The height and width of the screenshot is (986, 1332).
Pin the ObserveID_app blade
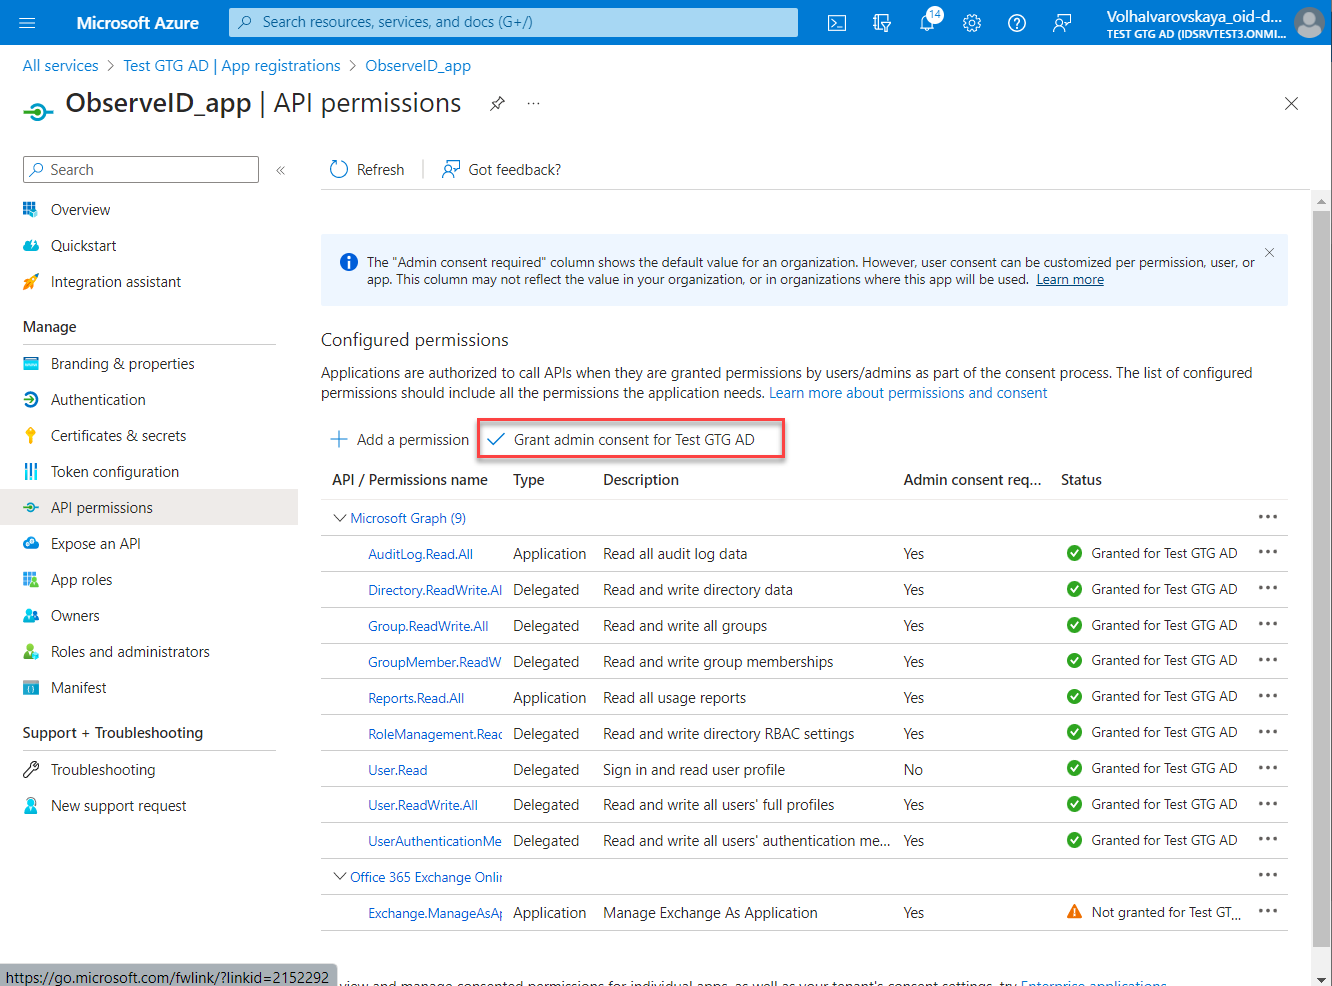[497, 104]
